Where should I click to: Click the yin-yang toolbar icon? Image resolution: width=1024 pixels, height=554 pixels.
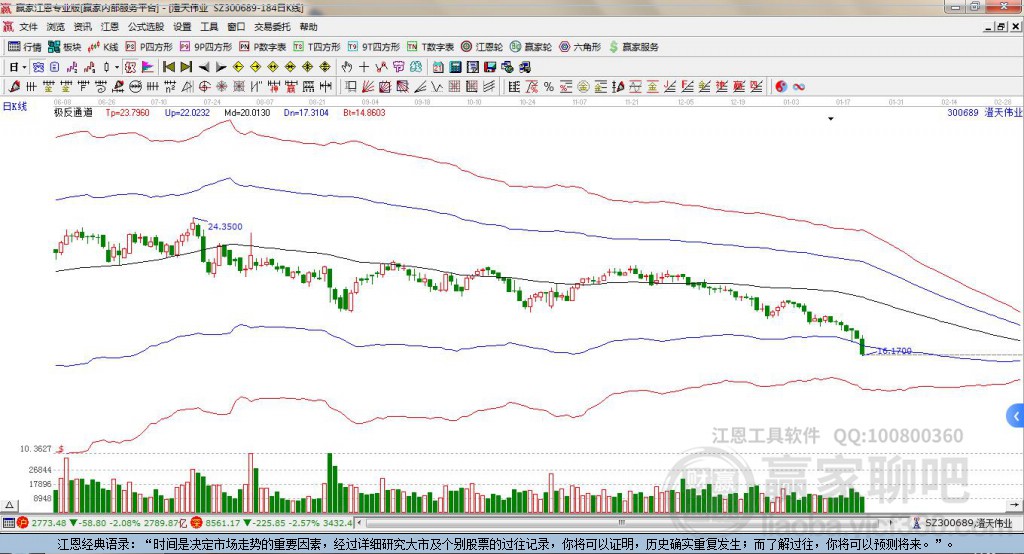(x=781, y=86)
